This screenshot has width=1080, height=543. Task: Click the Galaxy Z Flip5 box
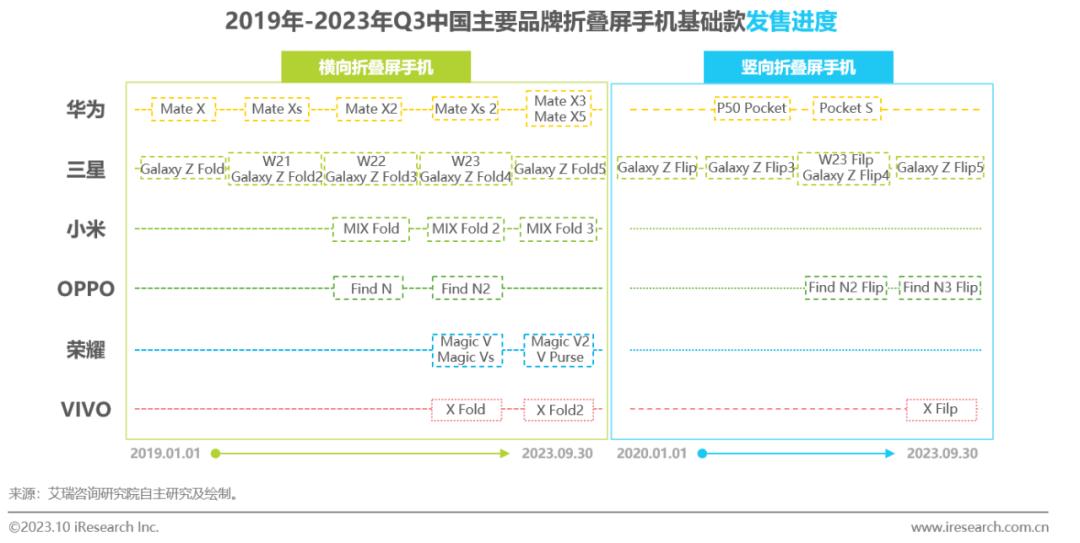(x=939, y=167)
